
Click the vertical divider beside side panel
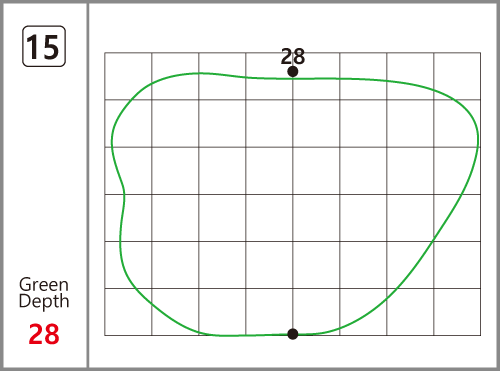click(88, 185)
